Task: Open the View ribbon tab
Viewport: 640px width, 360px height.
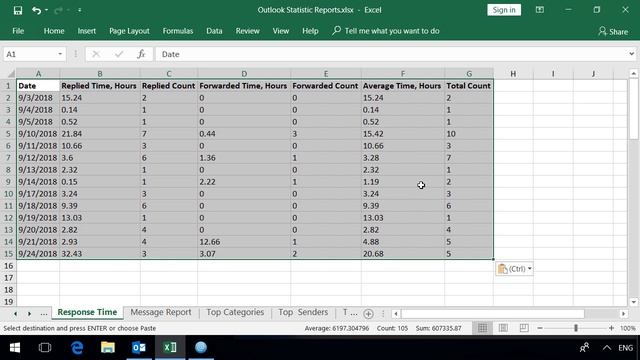Action: (281, 31)
